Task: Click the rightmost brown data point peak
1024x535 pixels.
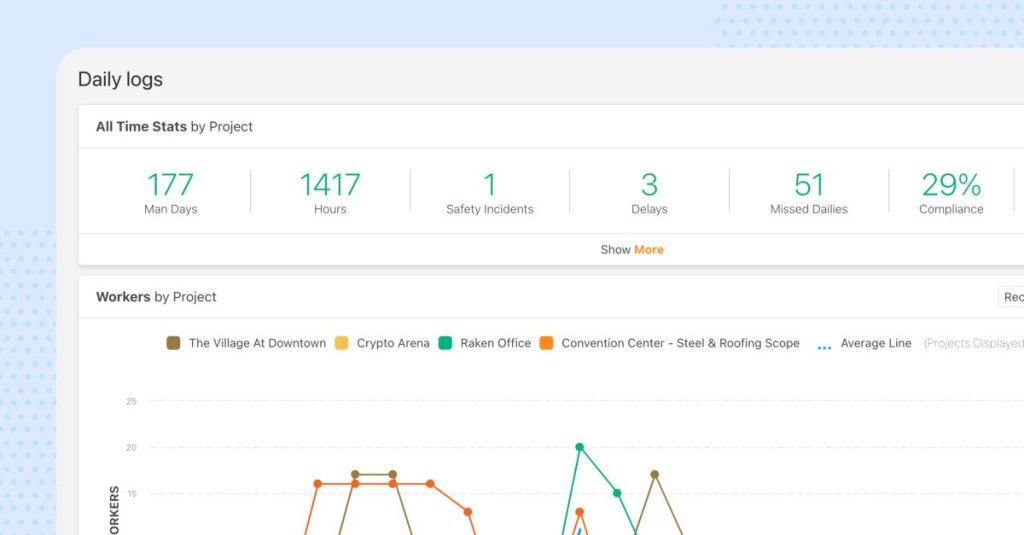Action: [x=654, y=474]
